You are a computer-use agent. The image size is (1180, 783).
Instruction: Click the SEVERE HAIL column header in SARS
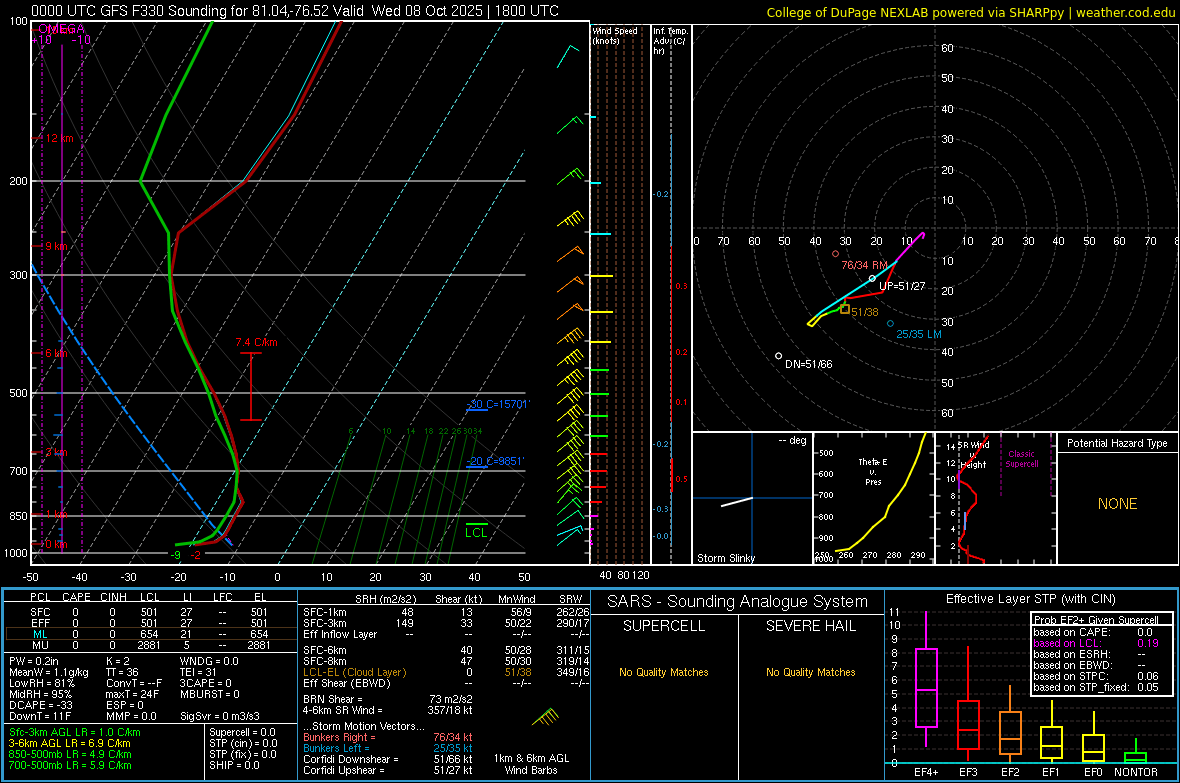(x=810, y=626)
